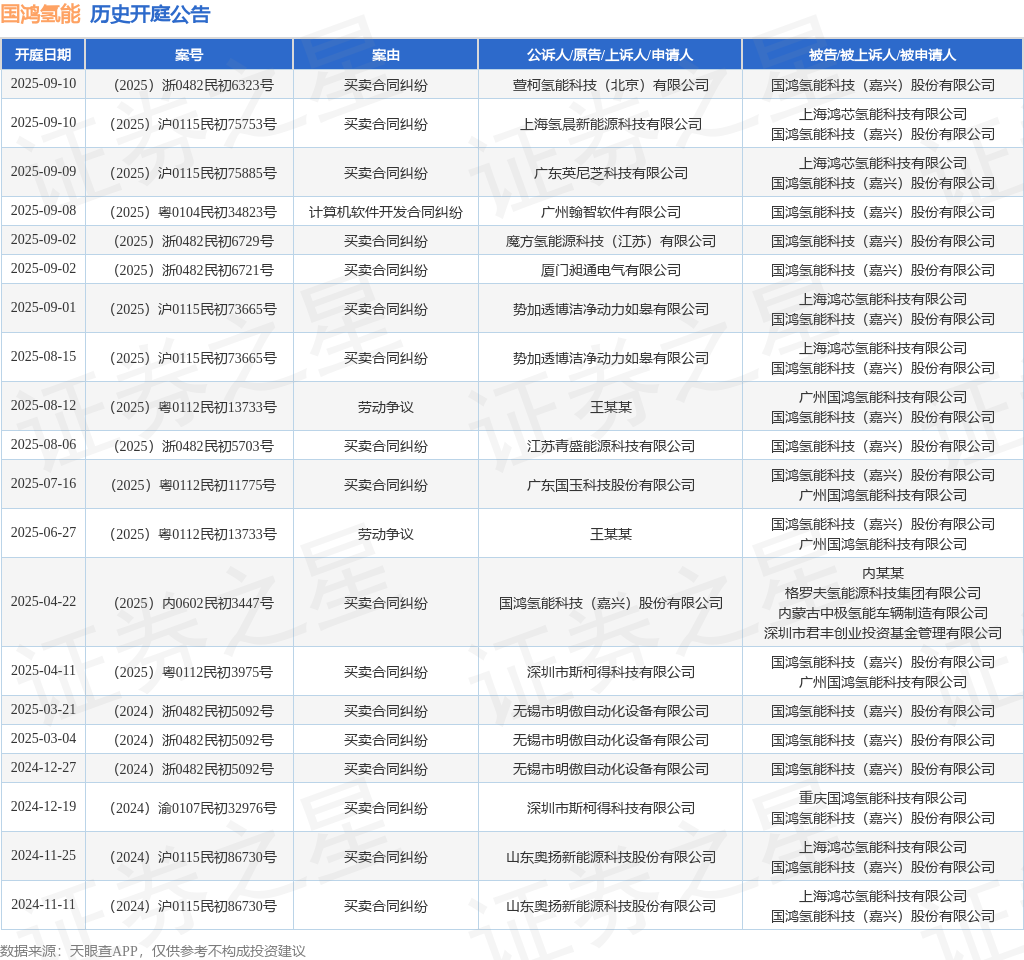Click defendant 内某某
This screenshot has width=1024, height=960.
click(882, 573)
